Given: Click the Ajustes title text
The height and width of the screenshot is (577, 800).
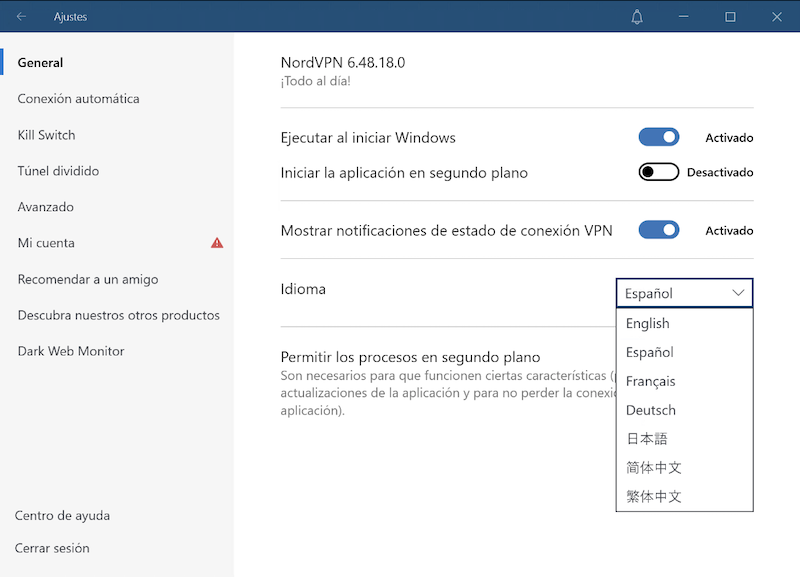Looking at the screenshot, I should (x=70, y=17).
